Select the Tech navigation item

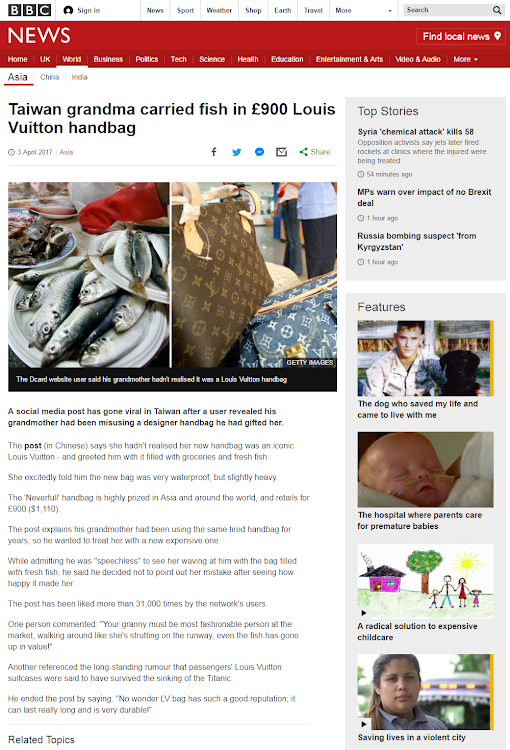pos(178,59)
